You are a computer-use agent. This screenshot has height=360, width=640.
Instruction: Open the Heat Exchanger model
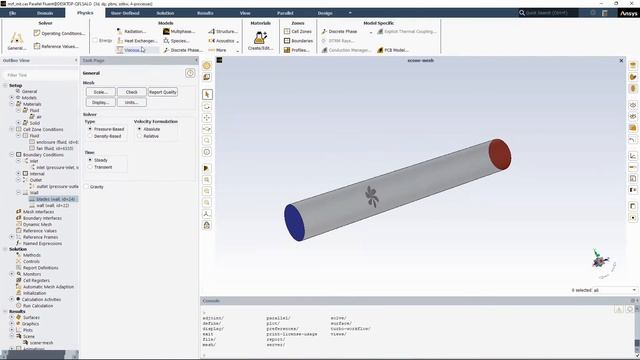tap(137, 40)
